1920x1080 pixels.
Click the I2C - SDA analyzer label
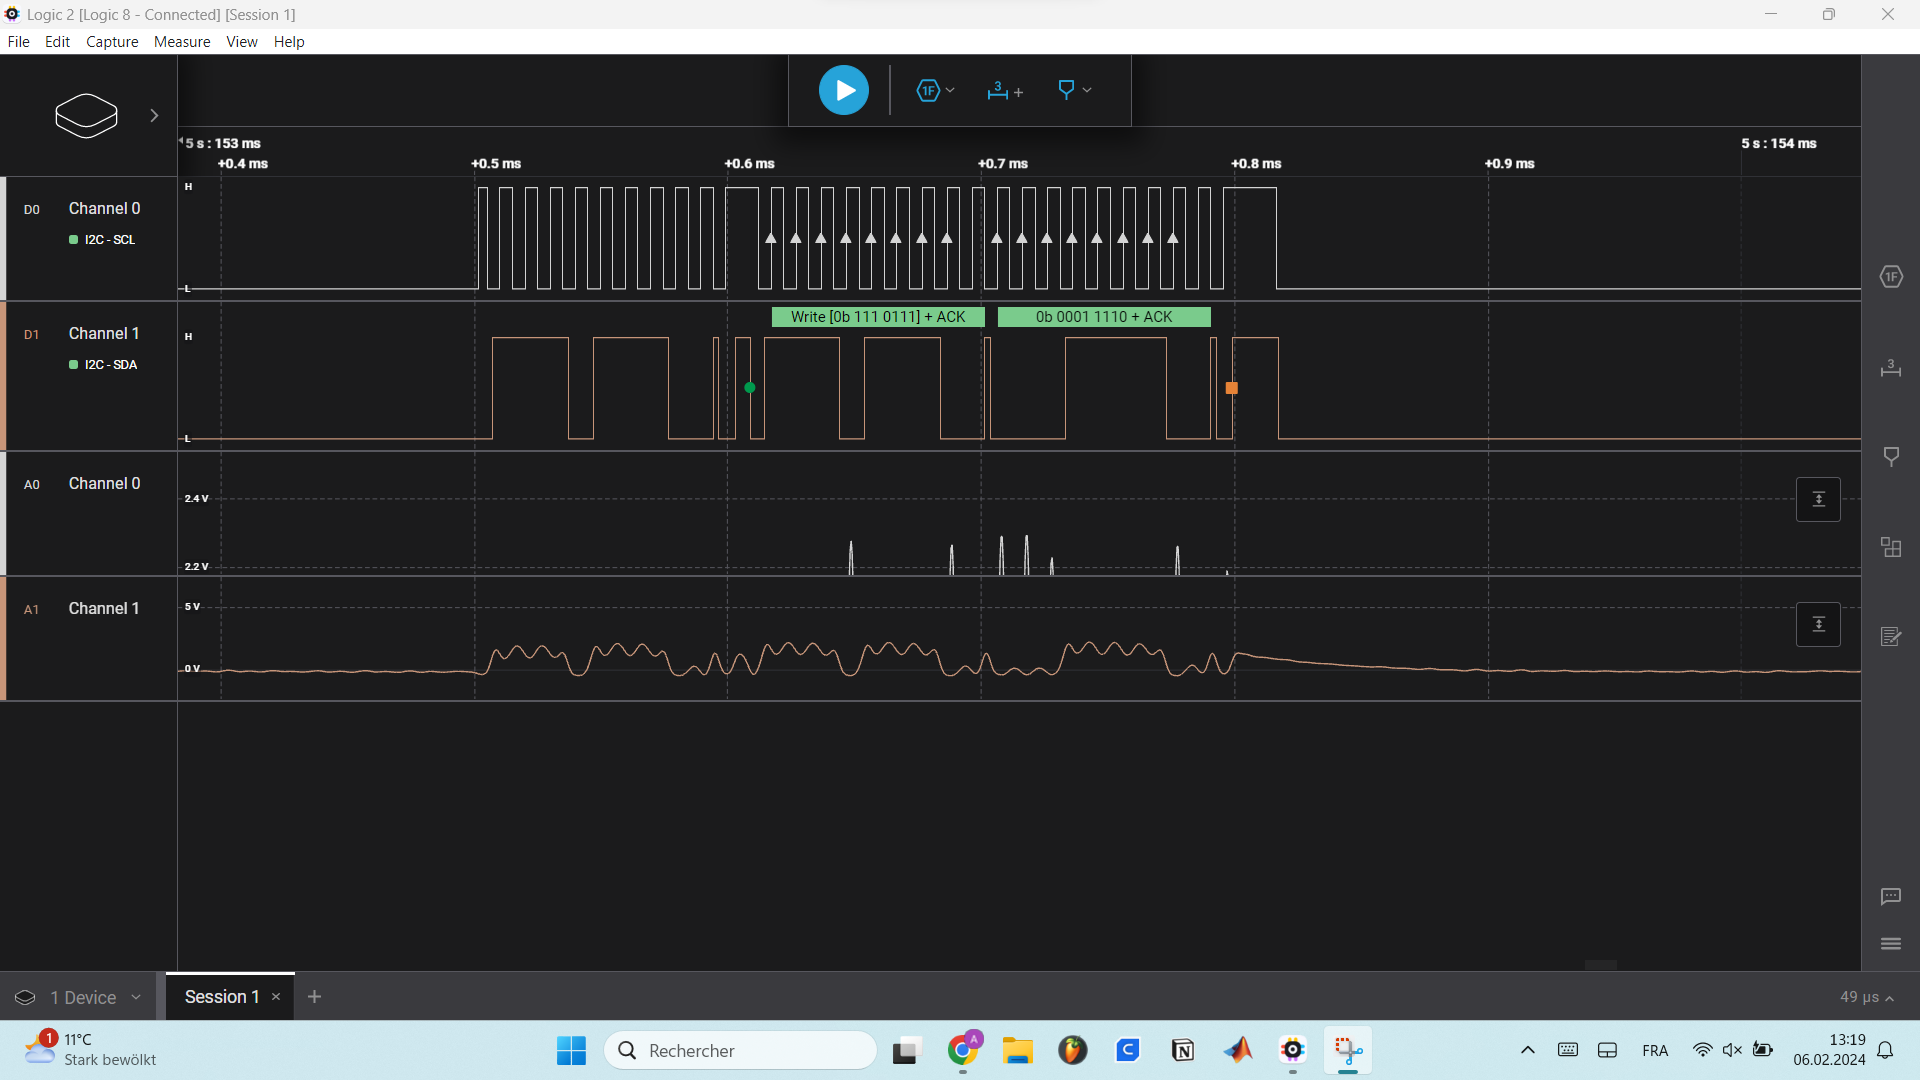coord(110,365)
